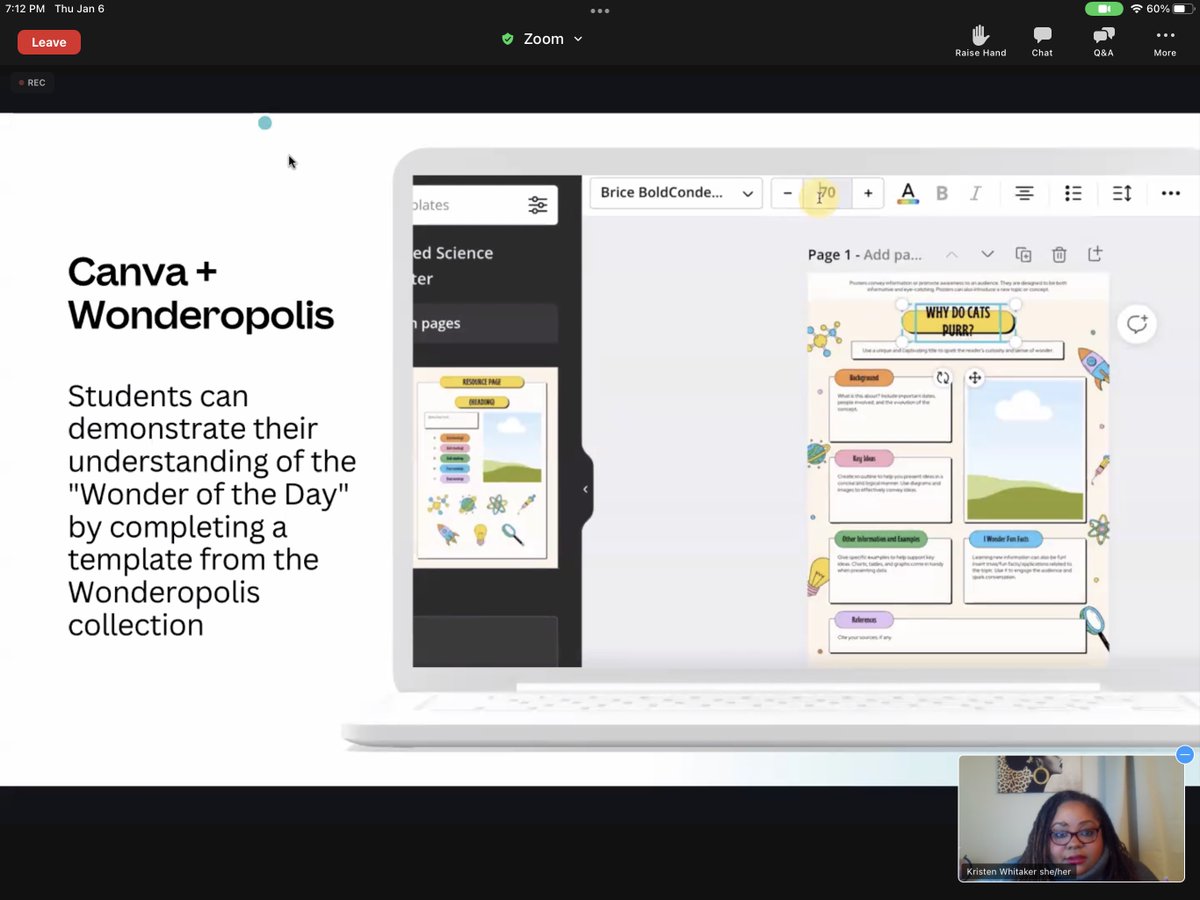Decrease font size with minus button

788,193
